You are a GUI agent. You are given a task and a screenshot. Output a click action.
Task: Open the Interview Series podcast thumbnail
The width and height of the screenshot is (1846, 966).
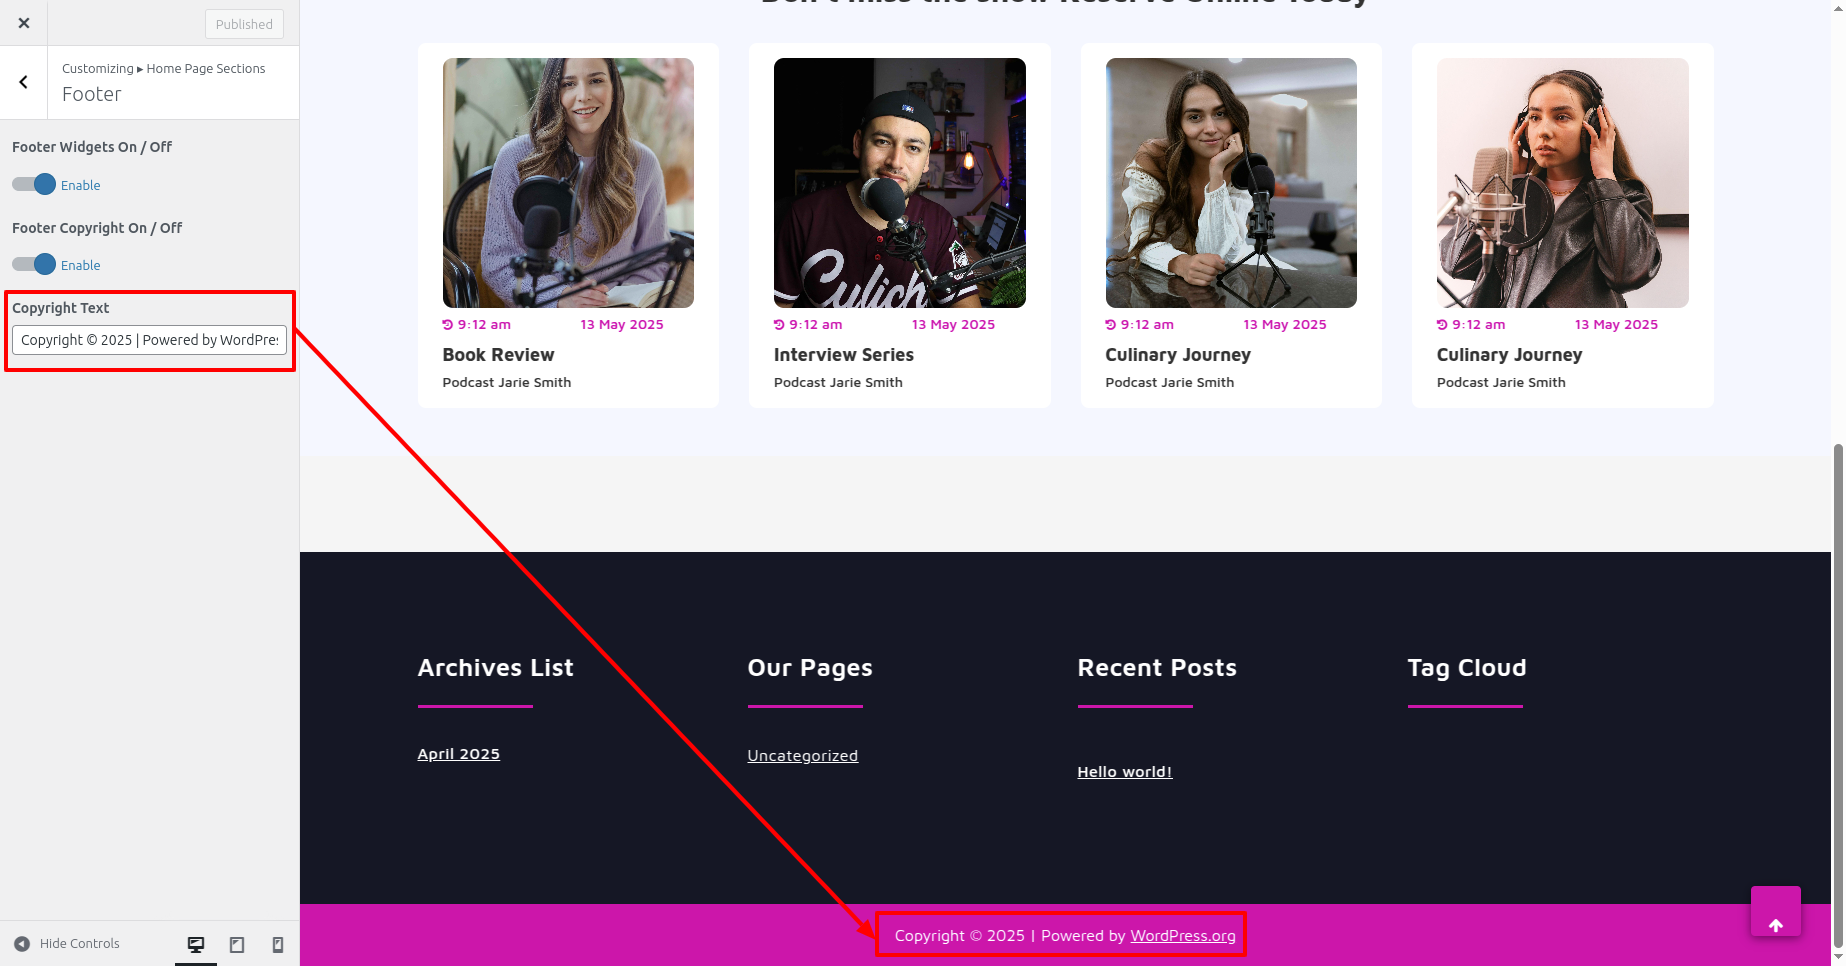coord(899,183)
